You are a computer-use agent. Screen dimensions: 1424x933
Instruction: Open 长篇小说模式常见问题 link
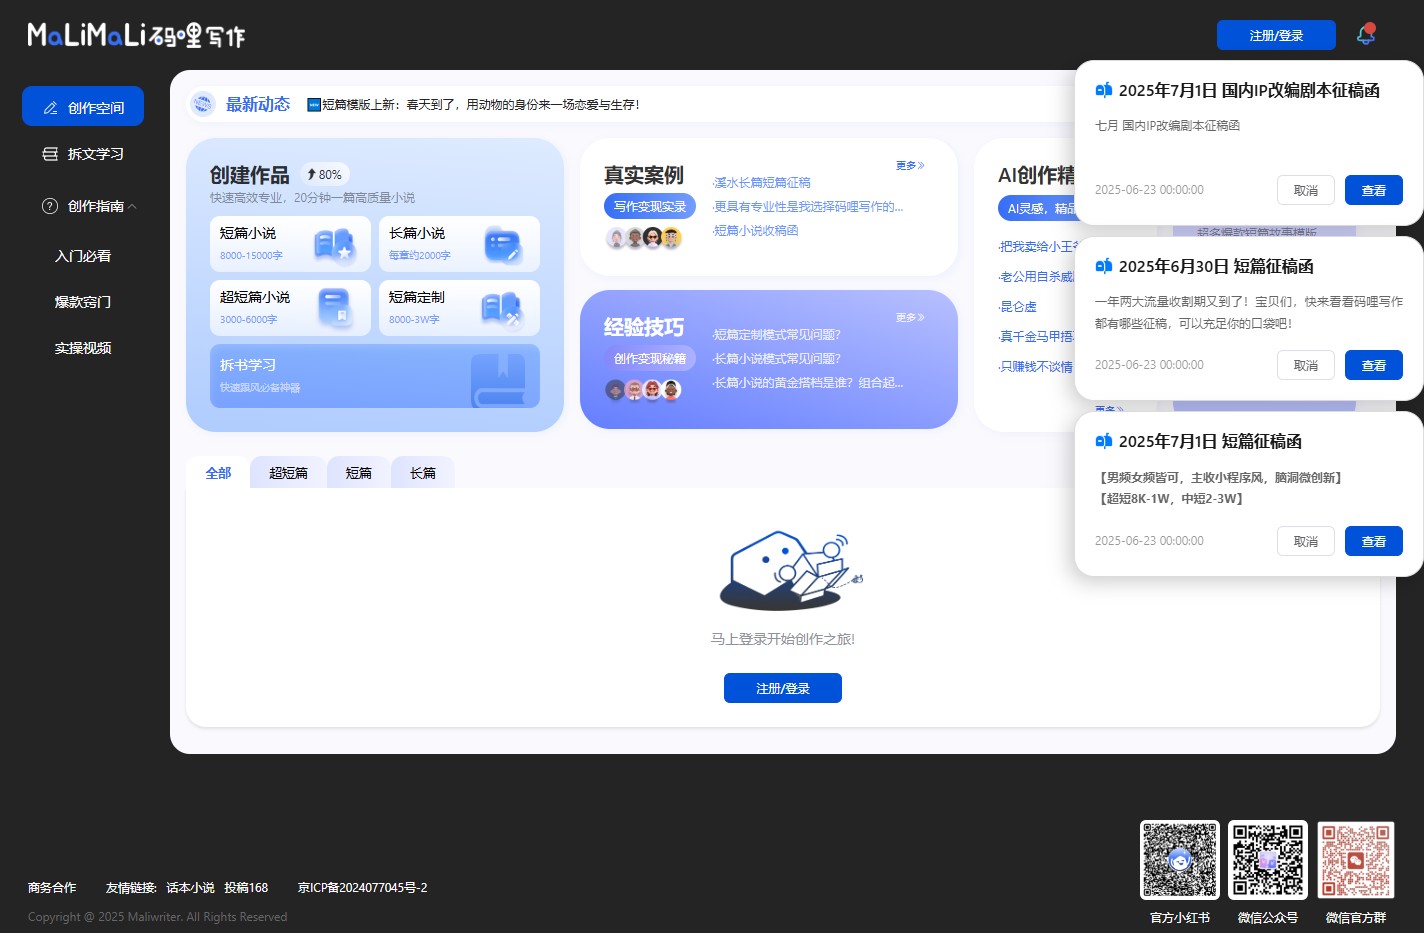coord(777,359)
